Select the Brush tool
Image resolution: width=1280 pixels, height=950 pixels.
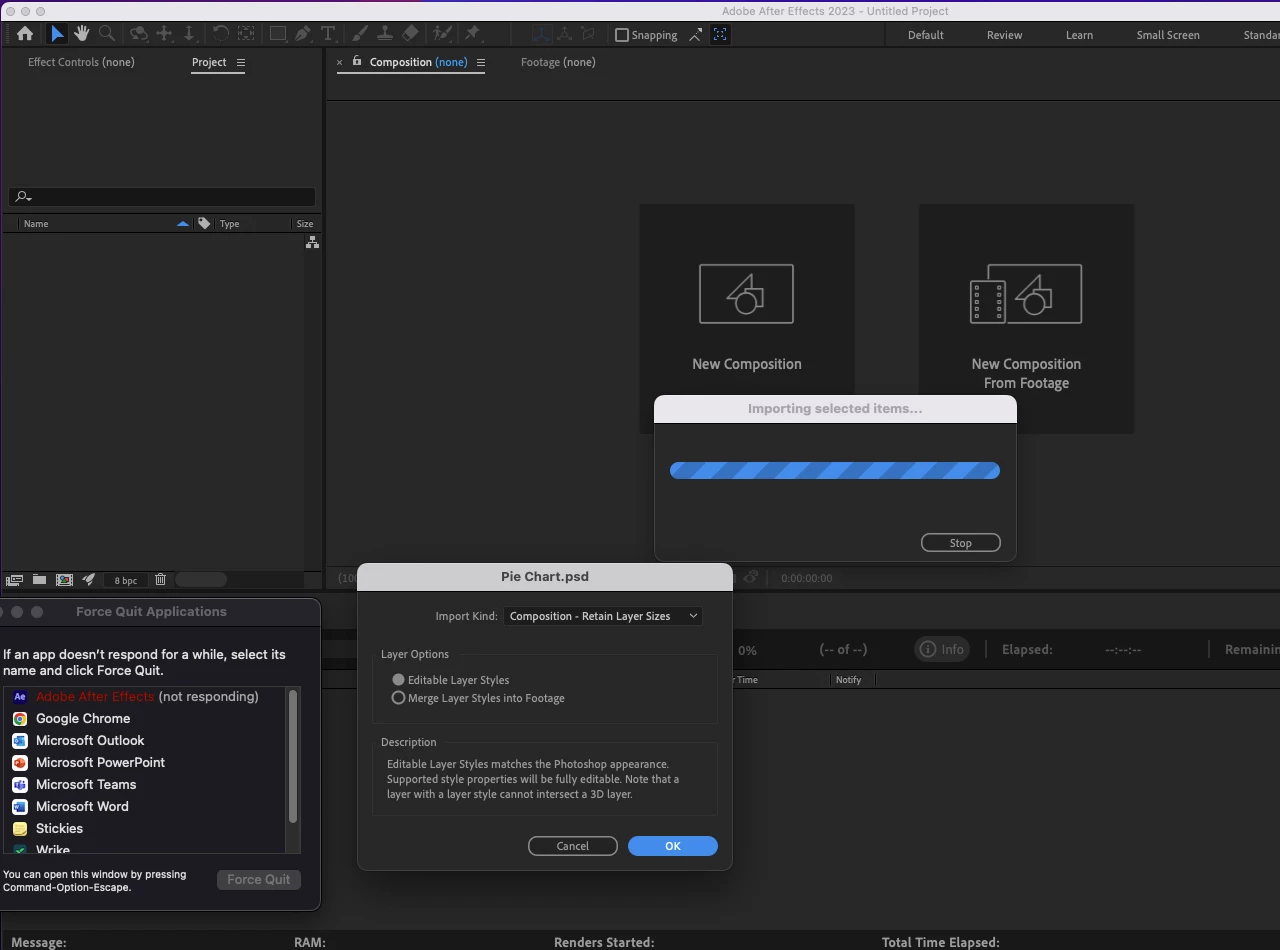(x=360, y=34)
